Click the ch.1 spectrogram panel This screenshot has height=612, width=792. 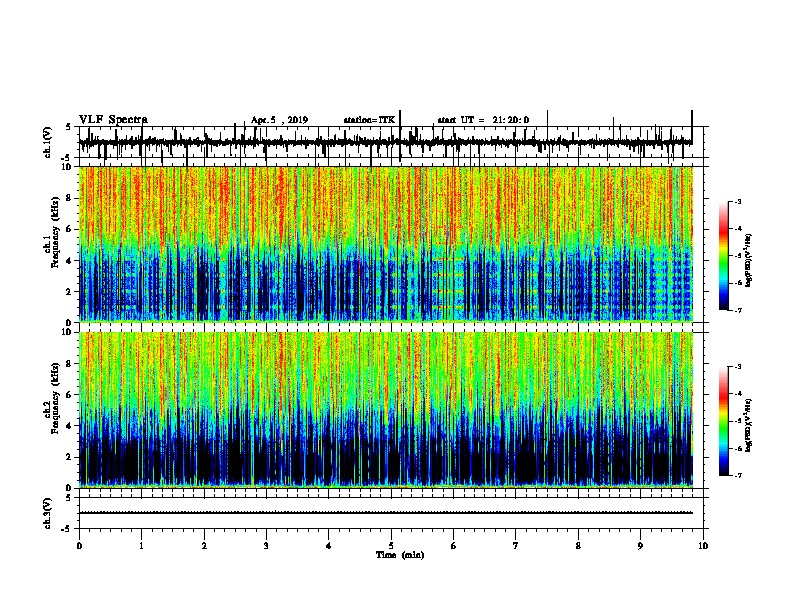(386, 244)
